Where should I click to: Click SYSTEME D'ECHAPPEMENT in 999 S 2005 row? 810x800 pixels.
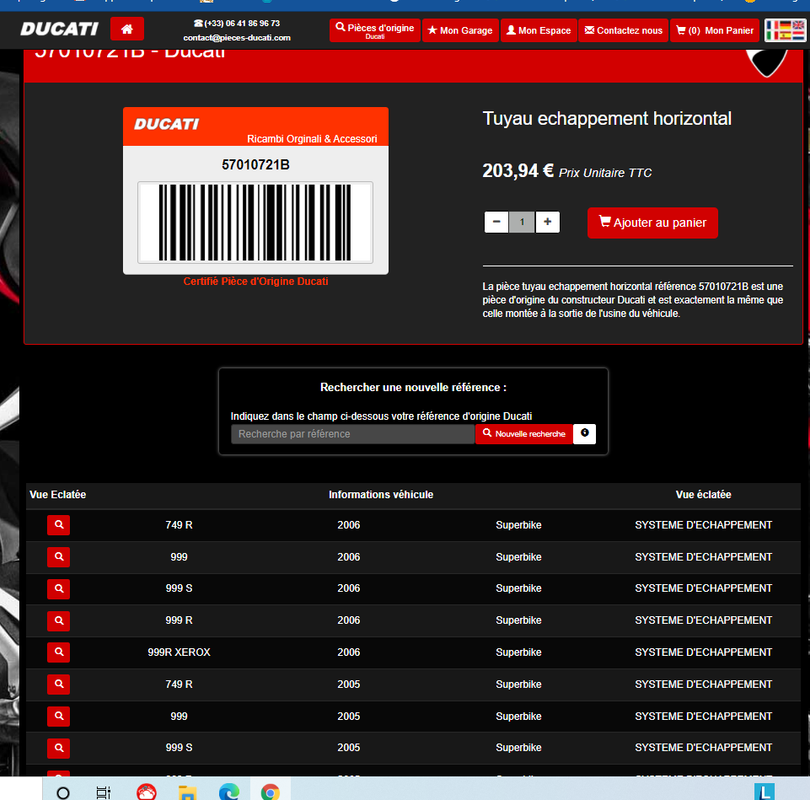(x=703, y=748)
